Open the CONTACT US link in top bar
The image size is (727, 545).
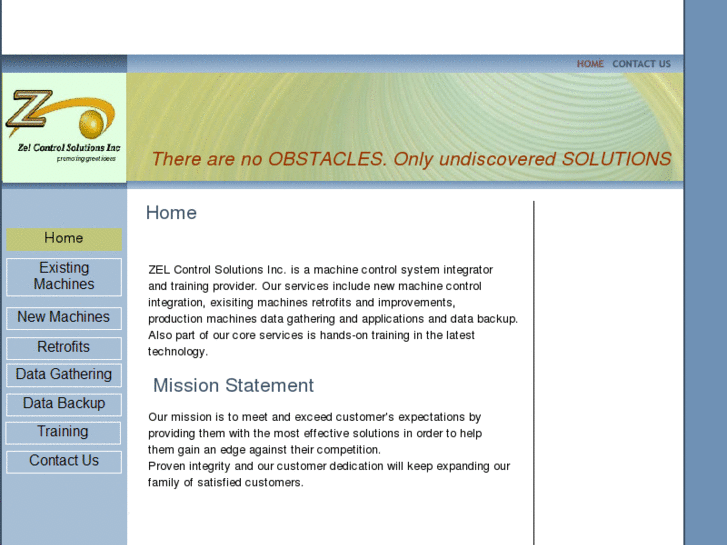[641, 64]
